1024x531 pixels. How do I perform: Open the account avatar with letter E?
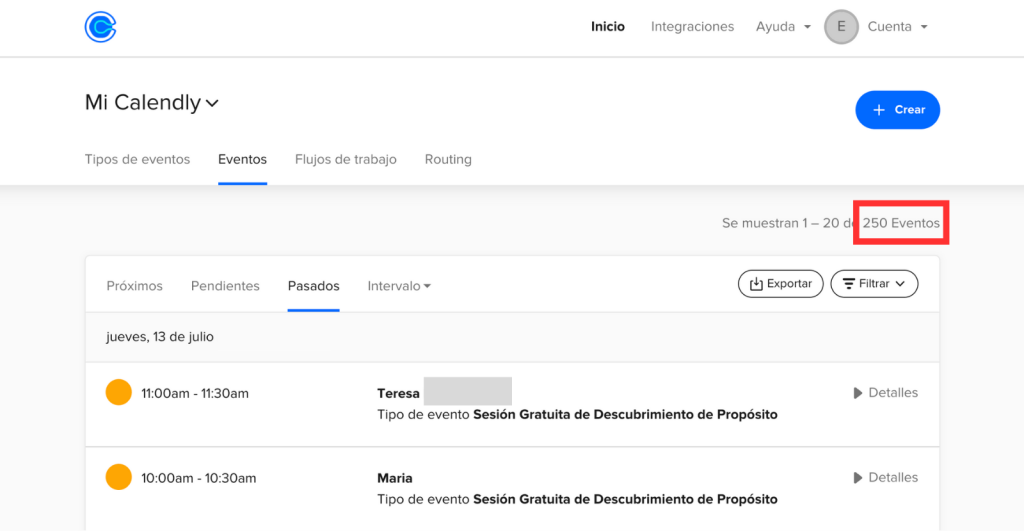tap(841, 27)
